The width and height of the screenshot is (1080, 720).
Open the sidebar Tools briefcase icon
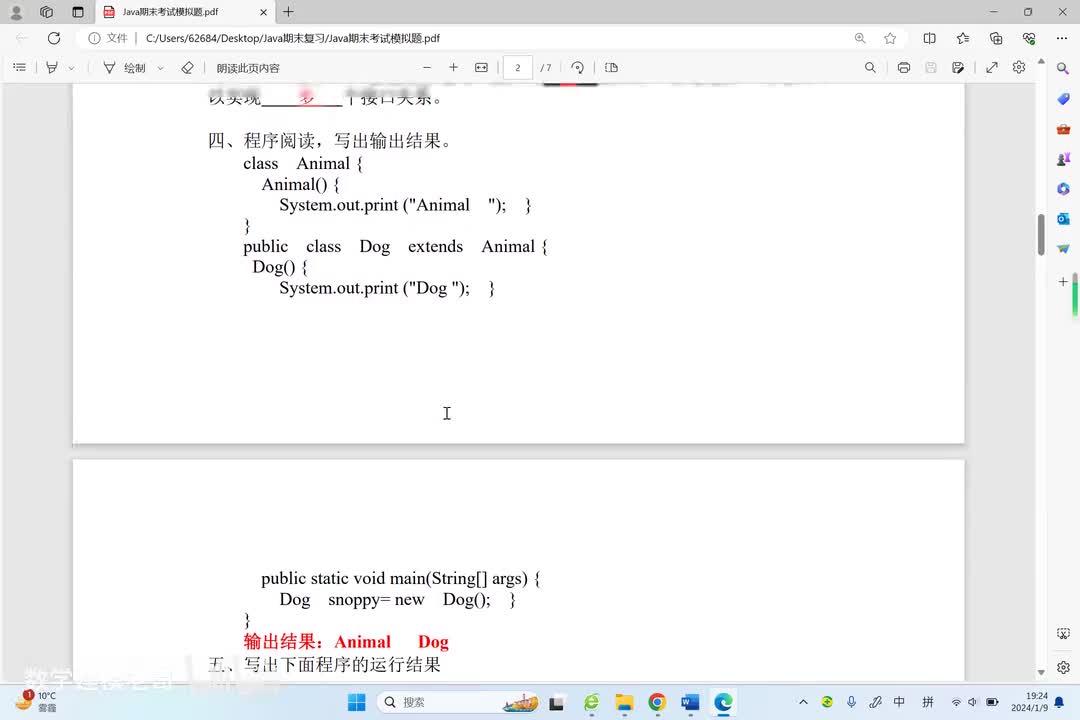click(1063, 129)
